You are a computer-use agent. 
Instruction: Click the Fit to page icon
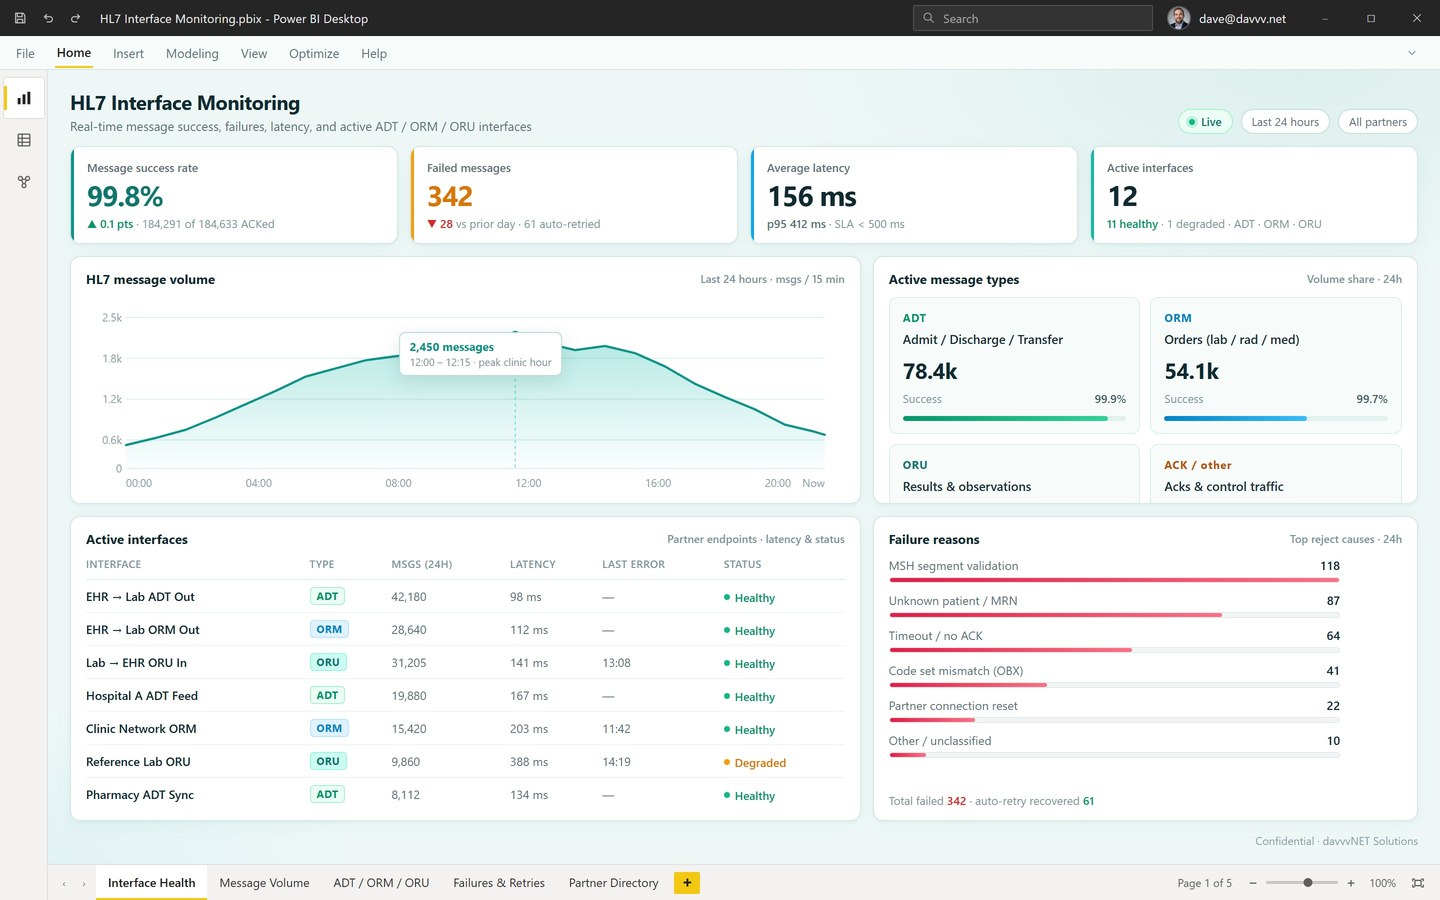click(1418, 883)
